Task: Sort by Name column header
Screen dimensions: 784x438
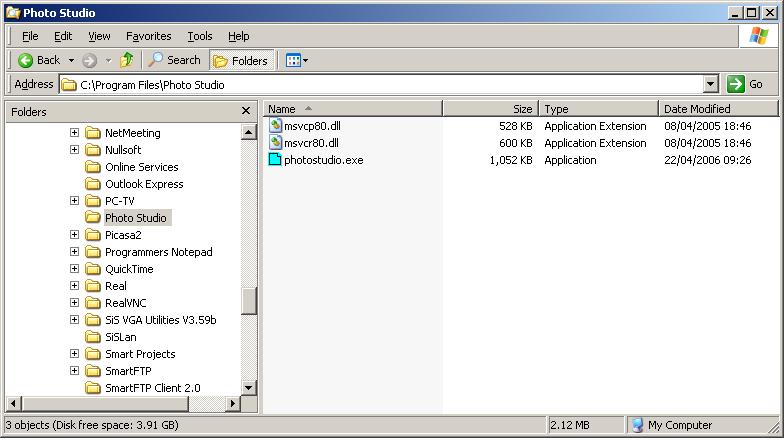Action: click(x=353, y=108)
